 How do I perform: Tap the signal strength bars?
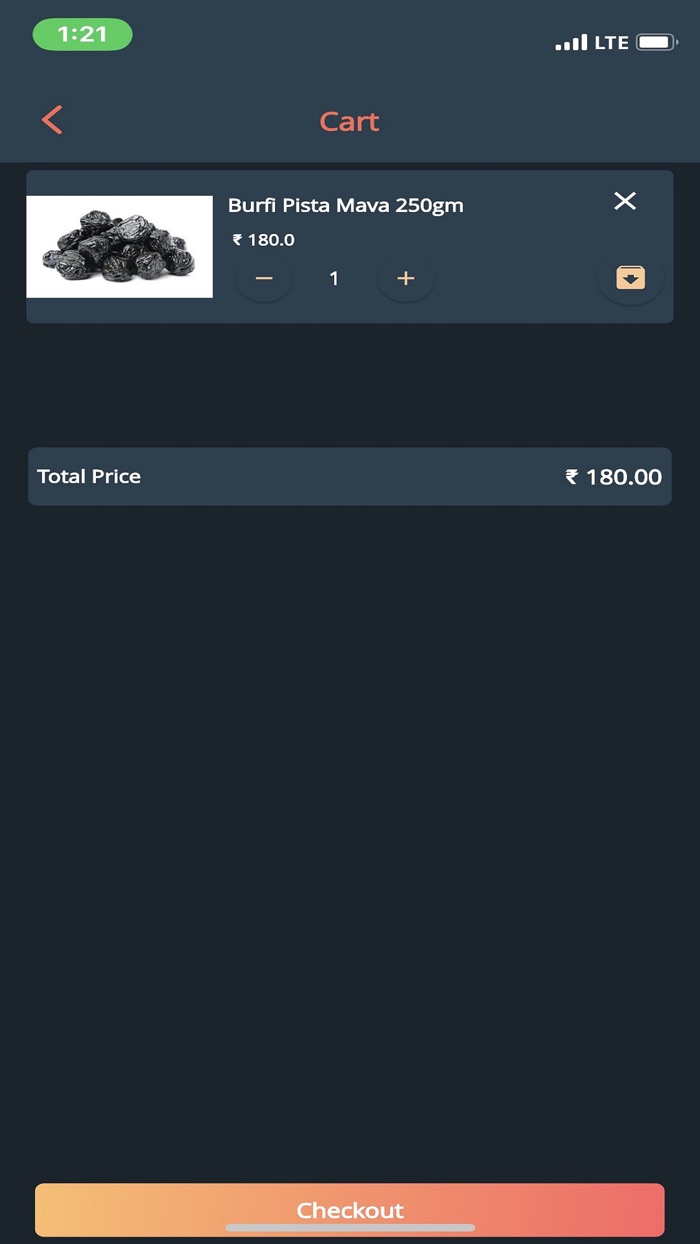tap(571, 43)
